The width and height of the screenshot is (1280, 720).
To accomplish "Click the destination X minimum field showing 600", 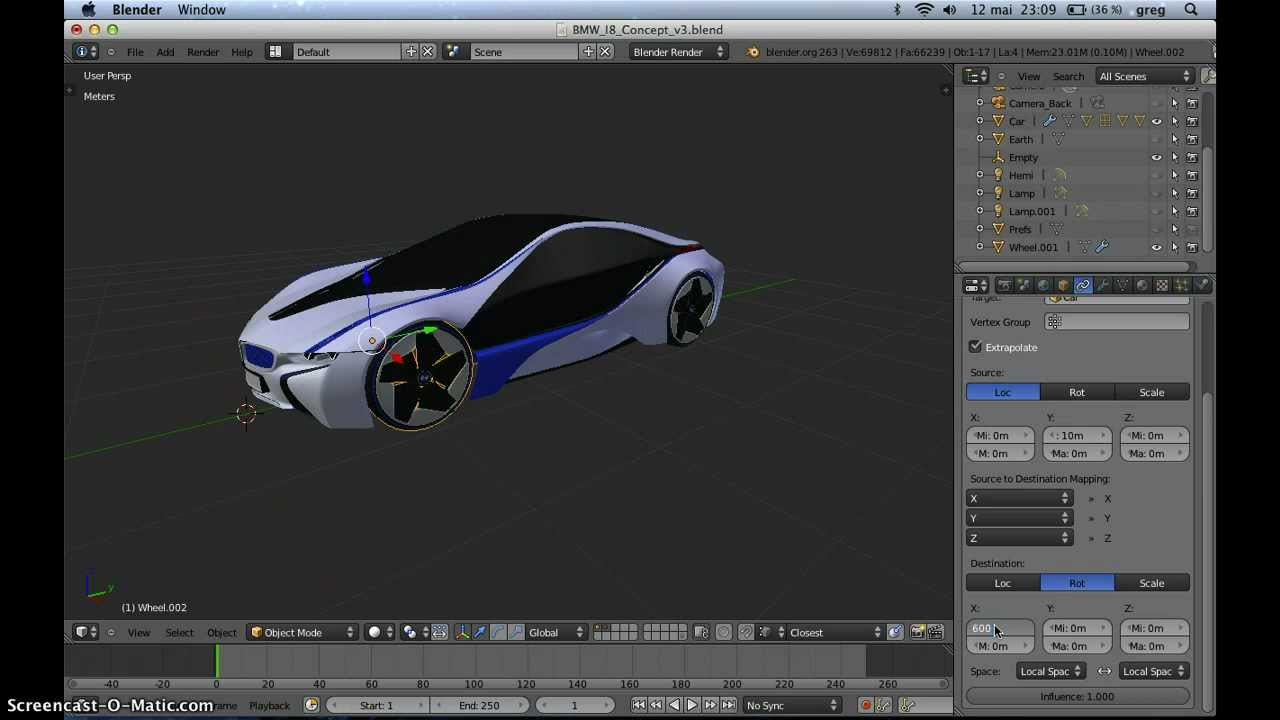I will click(1000, 628).
